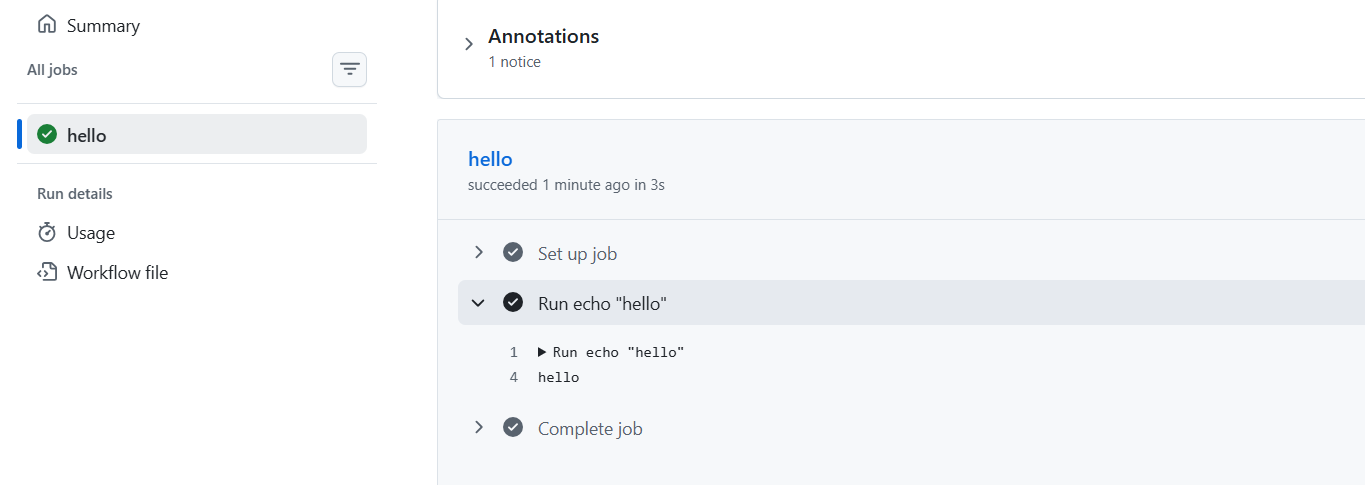Click the Set up job checkmark icon
The image size is (1365, 485).
tap(513, 252)
